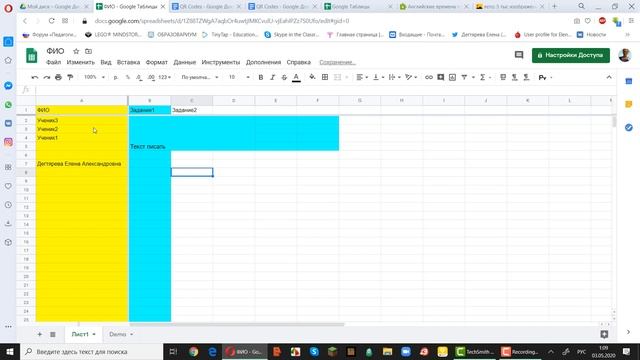
Task: Select column A header
Action: click(82, 100)
